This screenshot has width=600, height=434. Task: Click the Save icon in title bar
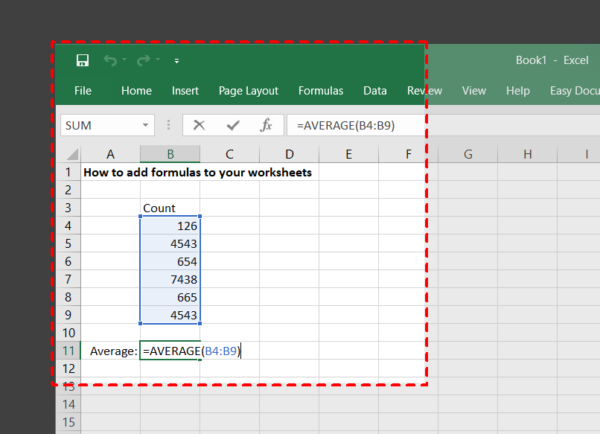pos(82,61)
